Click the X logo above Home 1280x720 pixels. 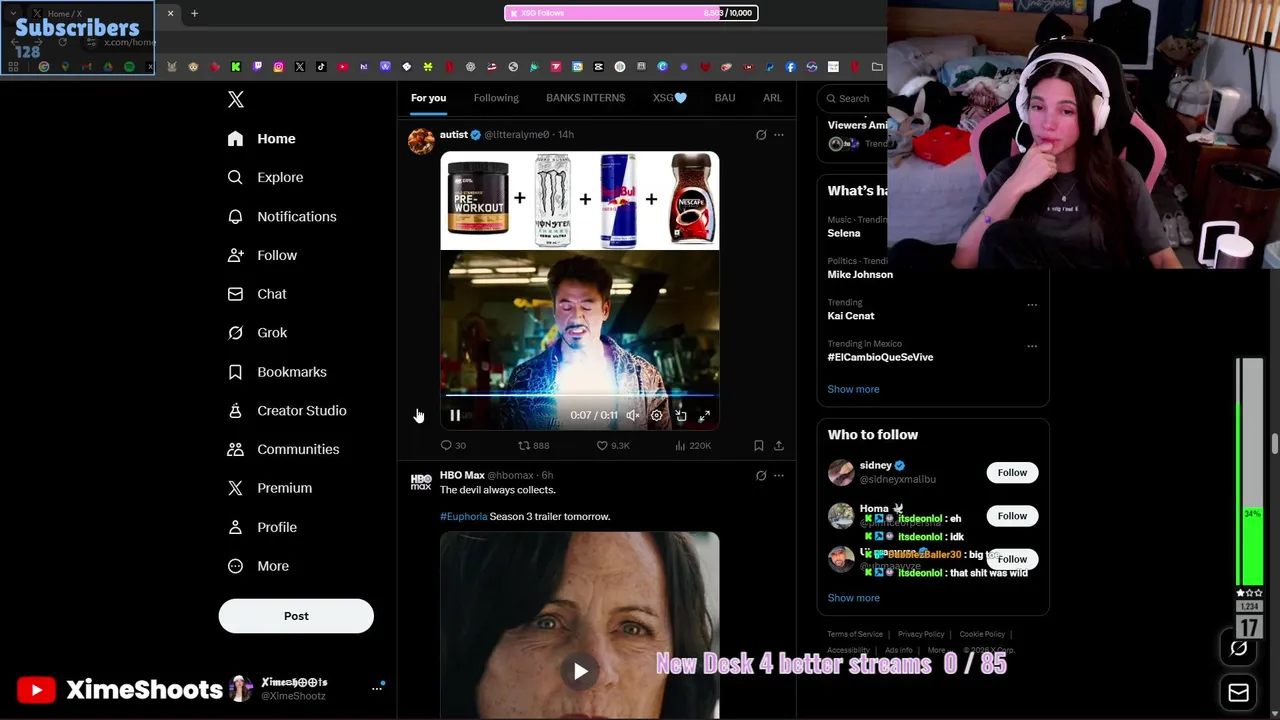point(236,99)
